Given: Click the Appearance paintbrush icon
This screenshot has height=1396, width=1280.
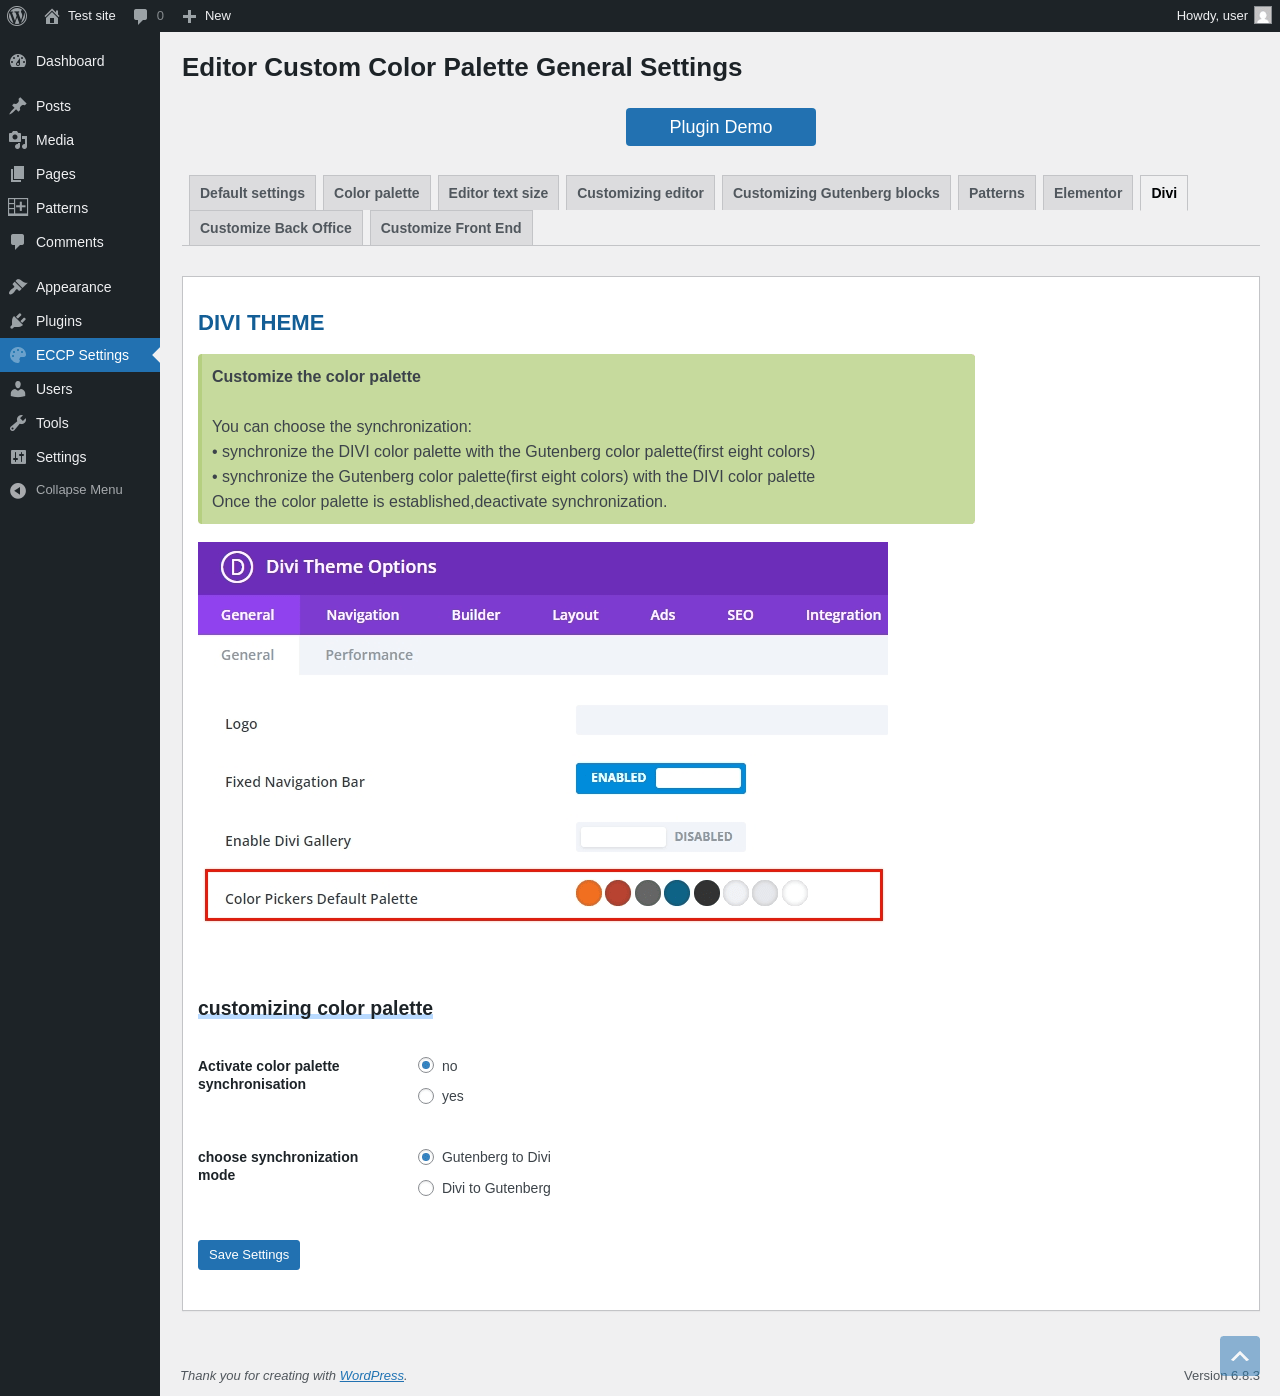Looking at the screenshot, I should coord(18,287).
